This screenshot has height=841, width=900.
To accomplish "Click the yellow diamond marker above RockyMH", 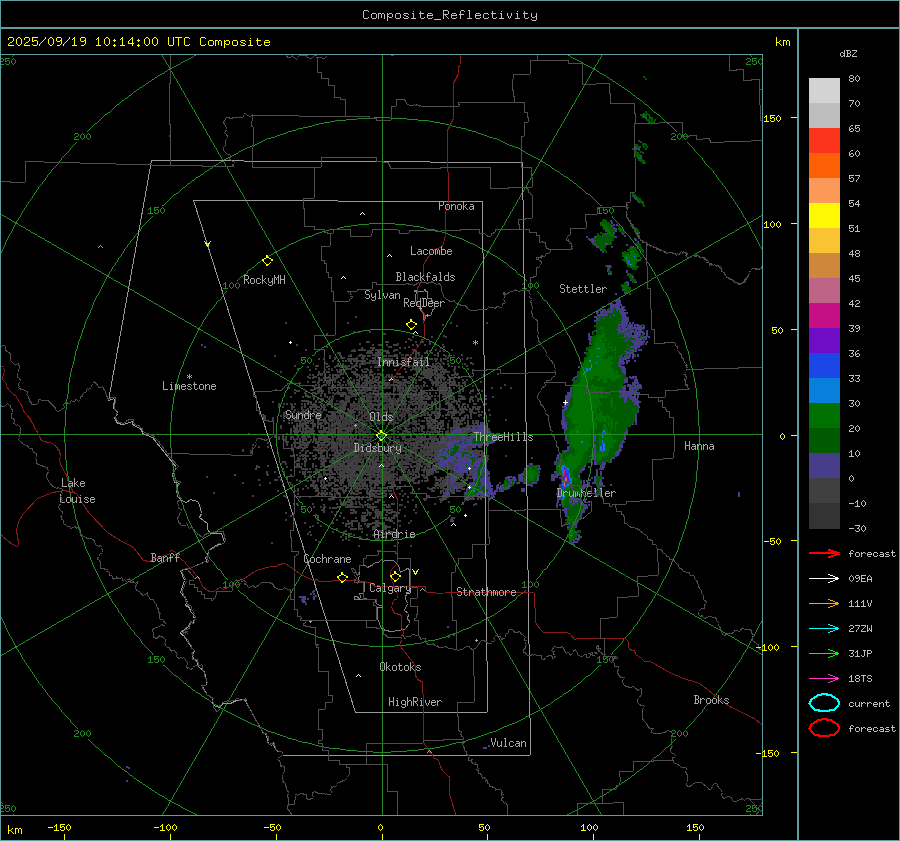I will coord(267,260).
